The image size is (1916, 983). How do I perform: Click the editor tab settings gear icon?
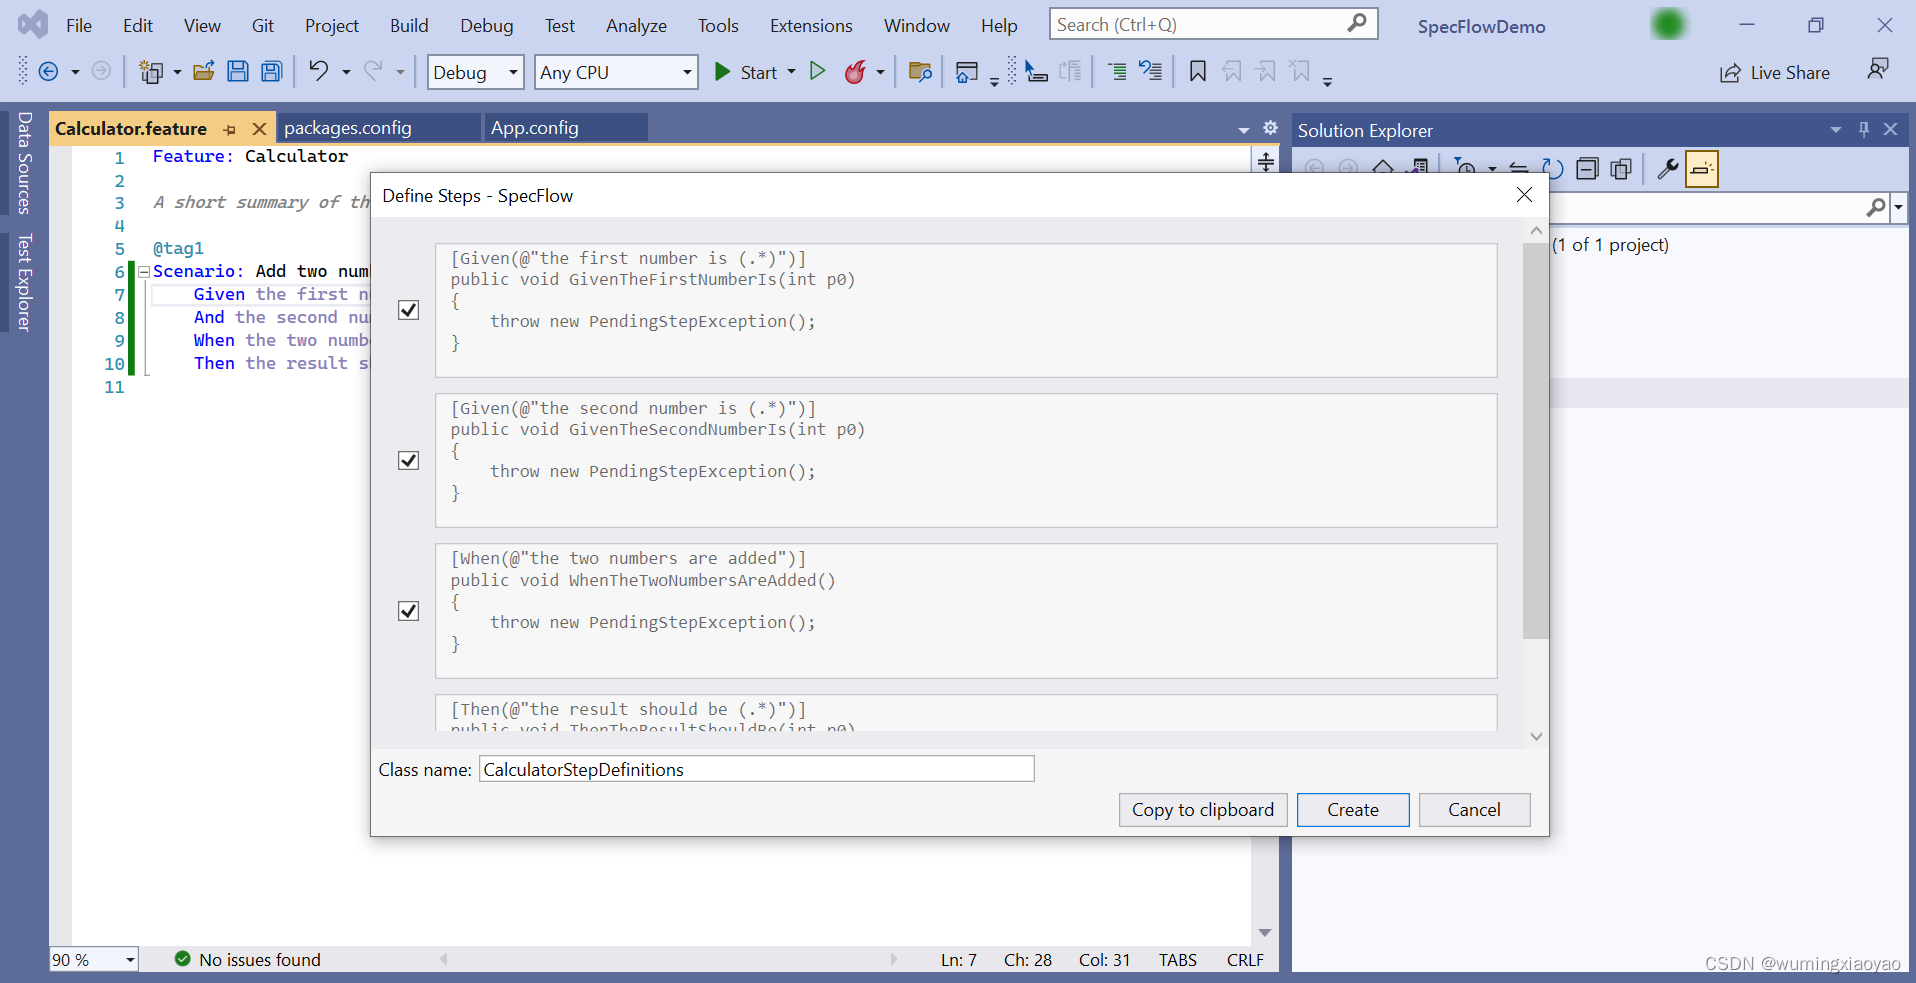pos(1270,128)
